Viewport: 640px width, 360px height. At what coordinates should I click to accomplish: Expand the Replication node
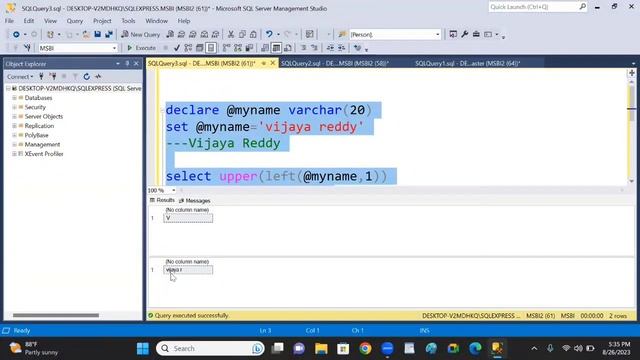pos(14,126)
